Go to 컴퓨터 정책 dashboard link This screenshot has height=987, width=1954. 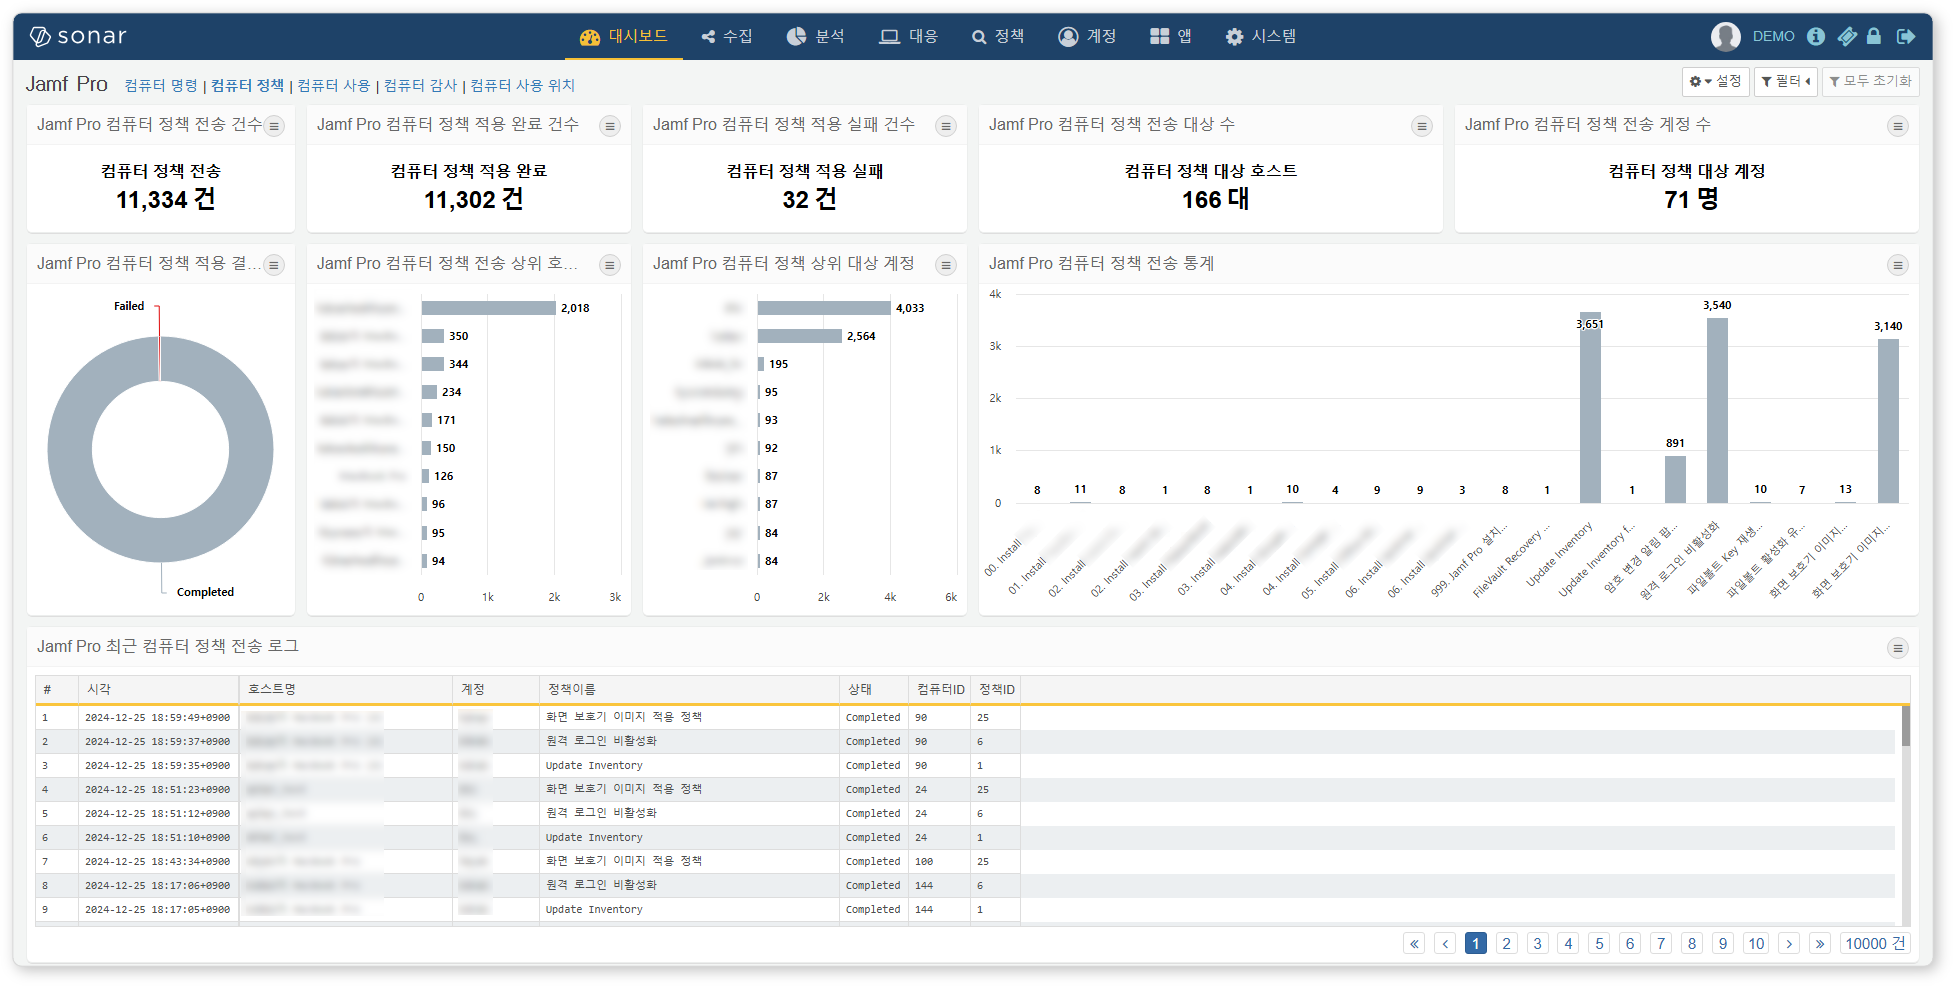click(247, 86)
